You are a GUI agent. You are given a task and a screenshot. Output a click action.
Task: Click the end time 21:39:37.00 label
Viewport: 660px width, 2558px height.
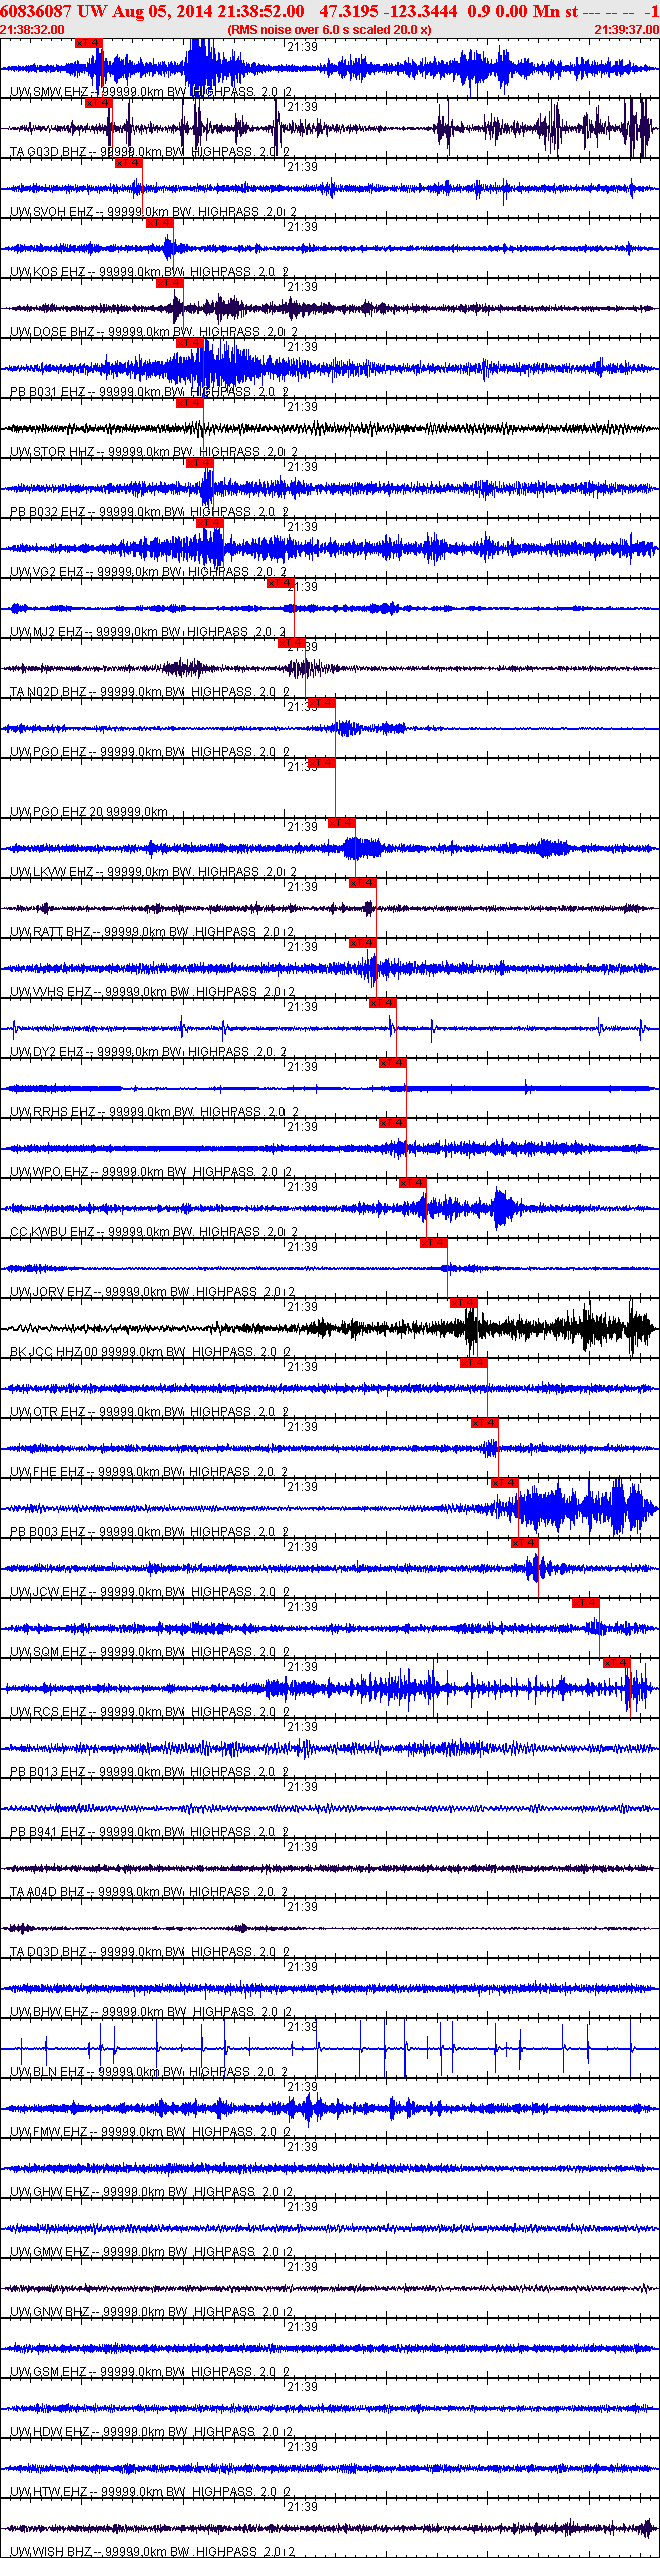(x=627, y=30)
